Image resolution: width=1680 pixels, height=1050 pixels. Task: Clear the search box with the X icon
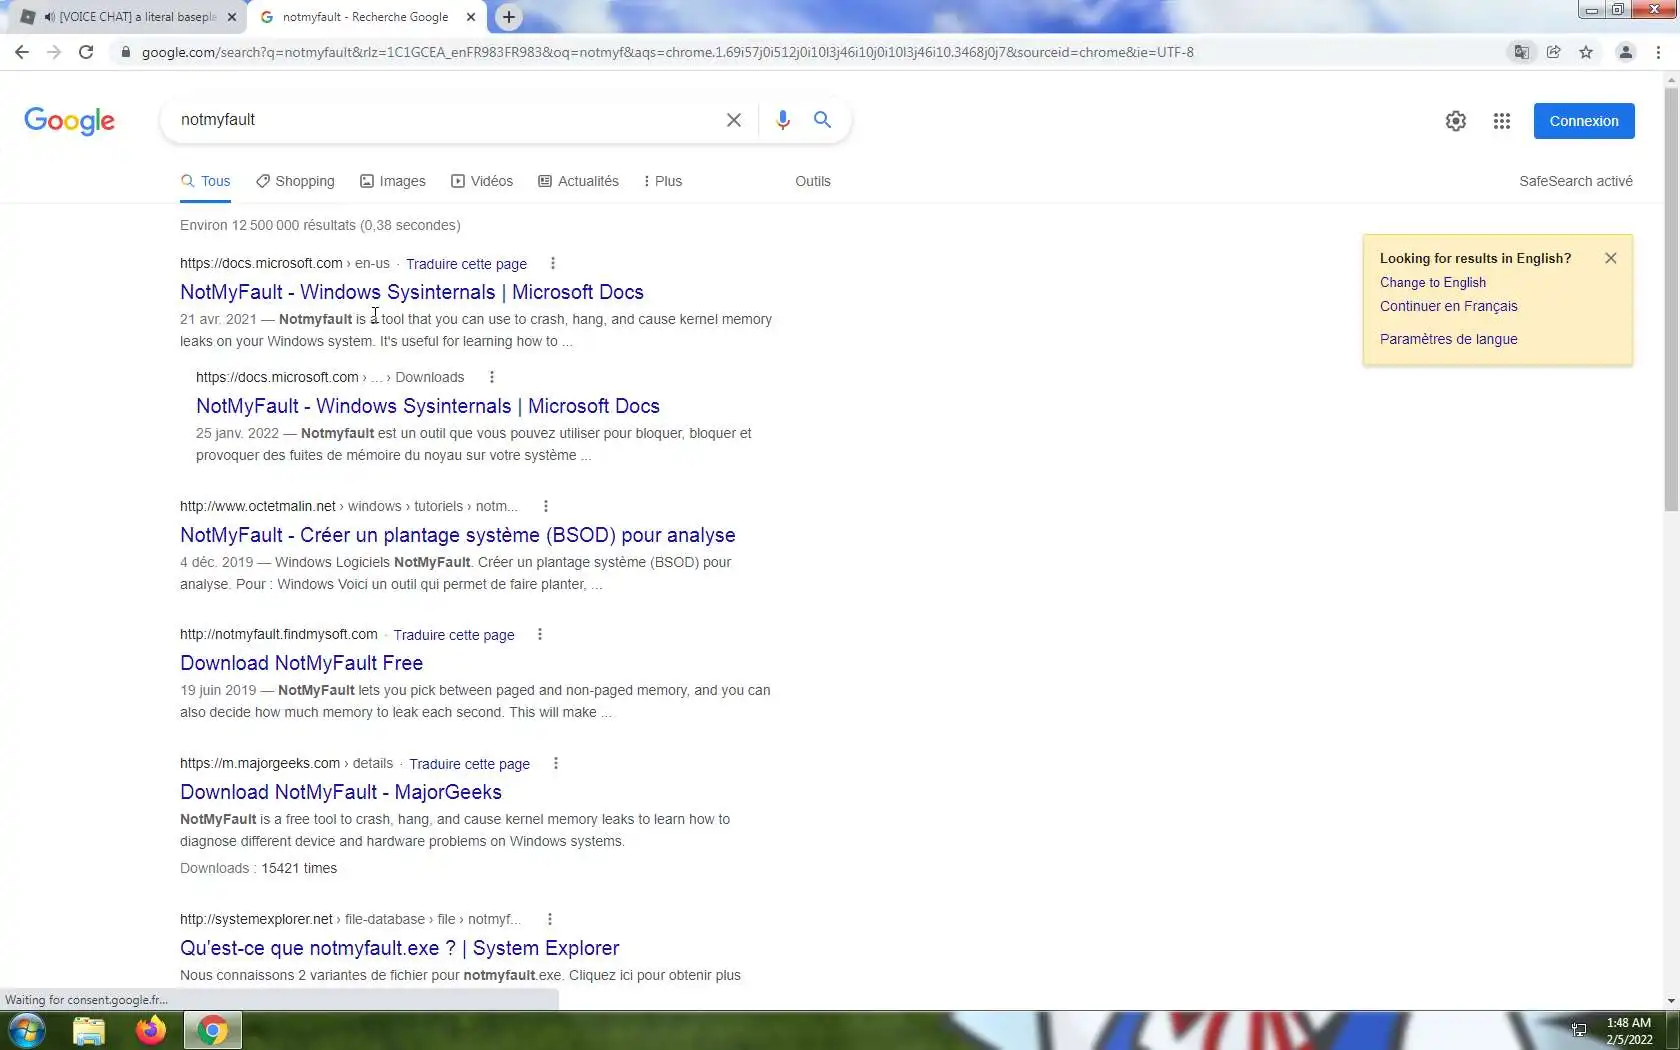[x=734, y=120]
